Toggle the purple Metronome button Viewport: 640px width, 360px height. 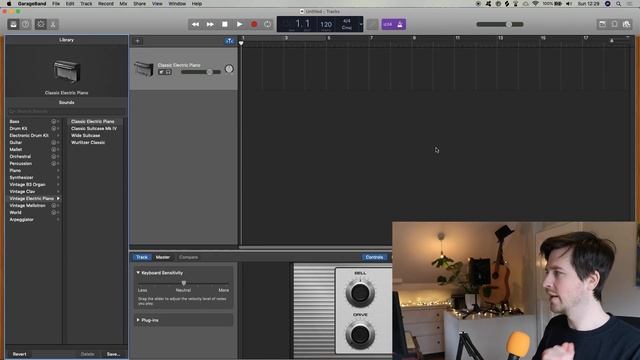click(400, 24)
